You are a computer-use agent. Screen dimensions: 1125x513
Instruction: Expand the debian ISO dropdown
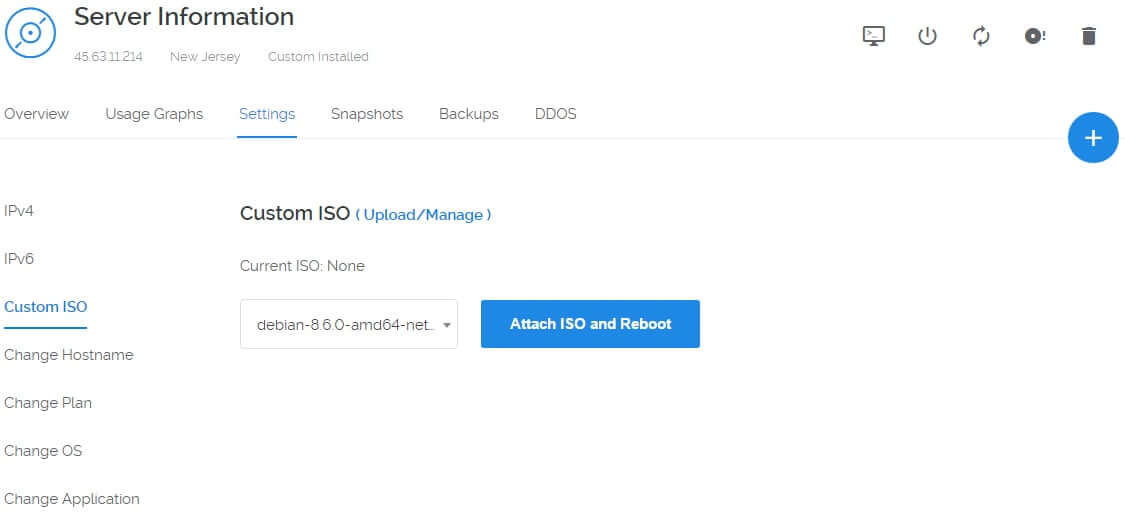(x=349, y=324)
